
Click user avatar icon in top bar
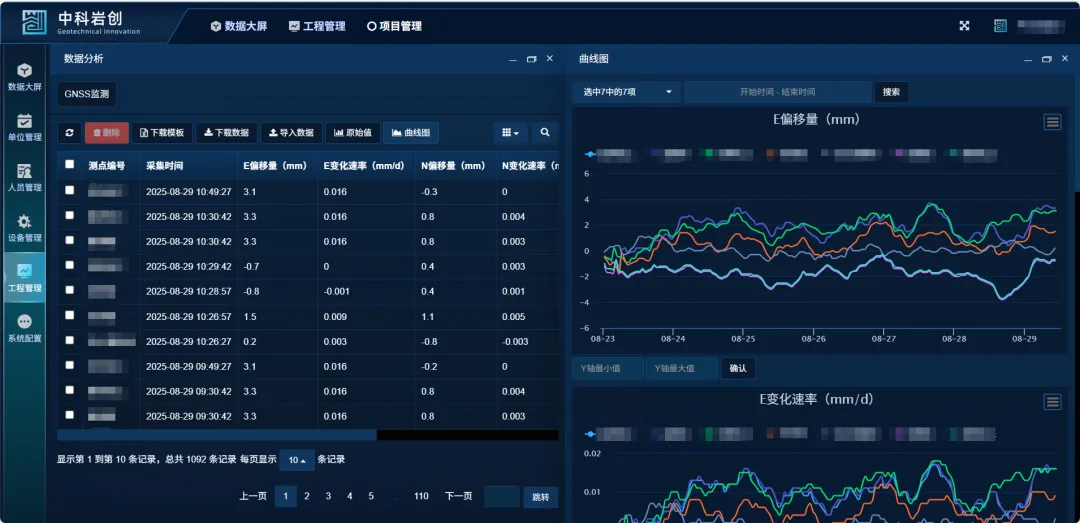click(x=1000, y=26)
